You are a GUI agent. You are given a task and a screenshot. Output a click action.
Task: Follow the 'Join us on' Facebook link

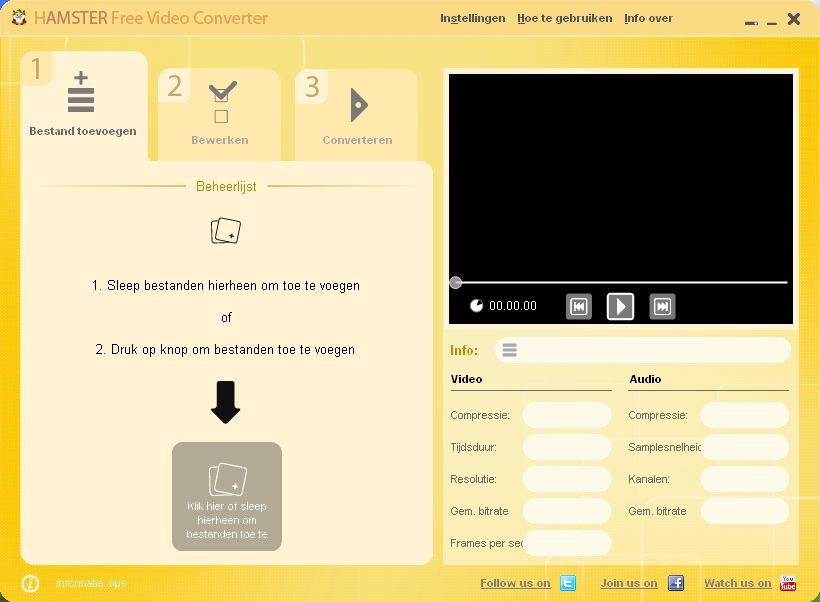pos(628,583)
